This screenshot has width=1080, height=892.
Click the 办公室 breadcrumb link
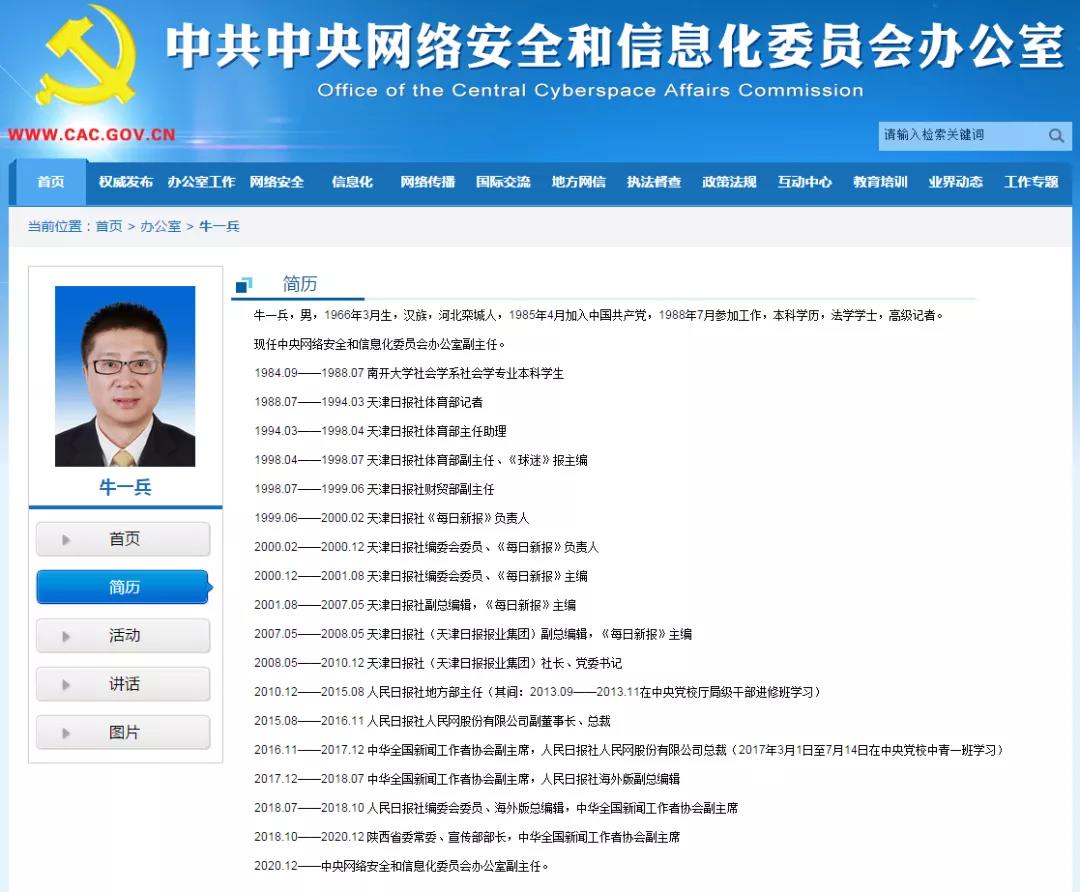[x=160, y=226]
